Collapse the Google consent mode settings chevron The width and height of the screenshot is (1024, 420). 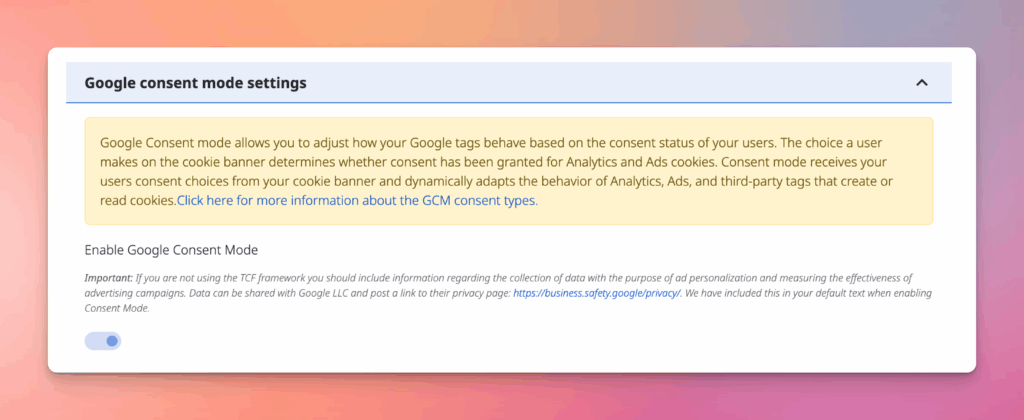(x=922, y=83)
